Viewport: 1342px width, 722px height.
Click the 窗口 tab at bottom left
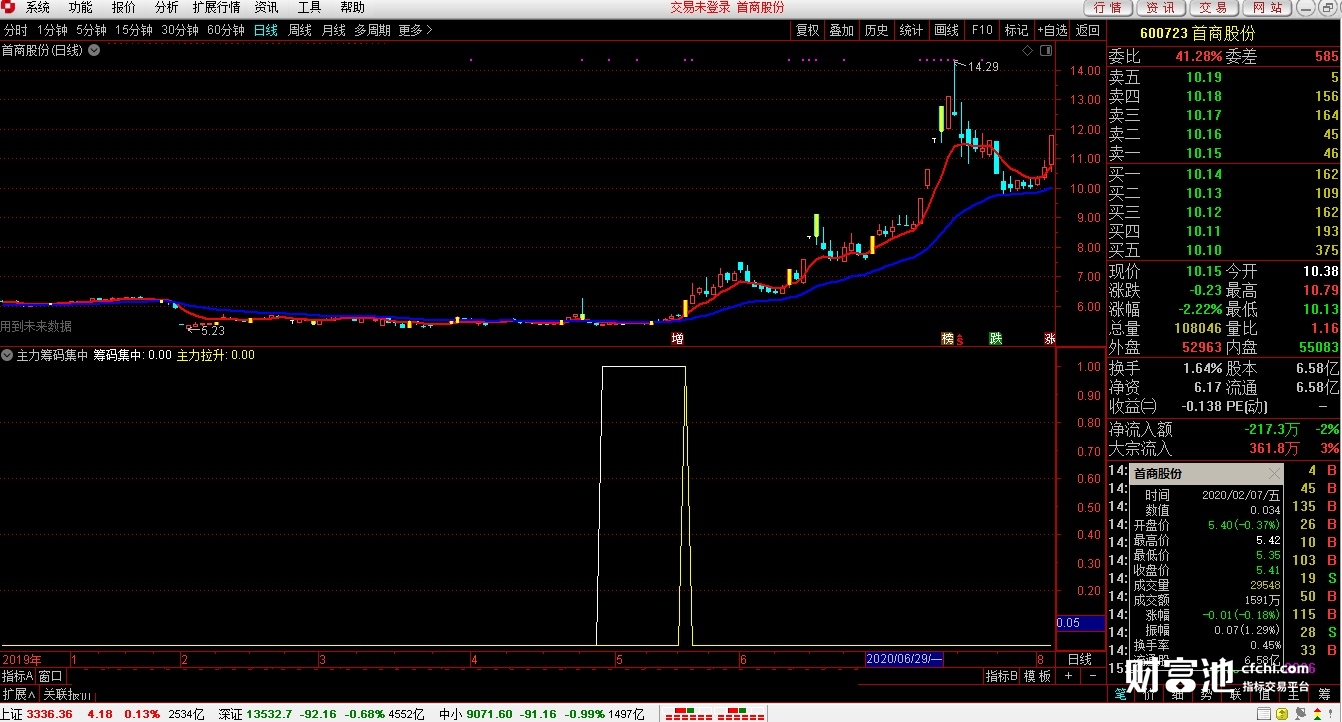pyautogui.click(x=50, y=677)
